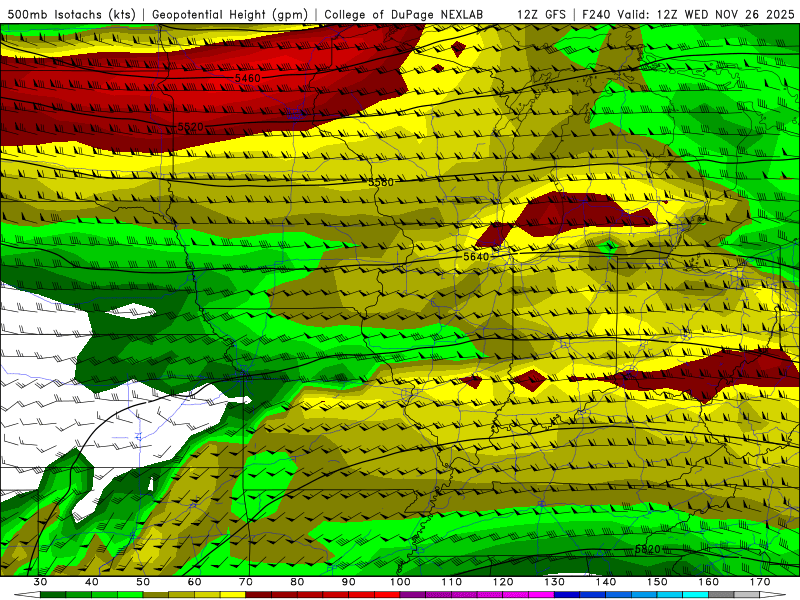
Task: Click the dark blue swatch right of 130
Action: click(567, 595)
